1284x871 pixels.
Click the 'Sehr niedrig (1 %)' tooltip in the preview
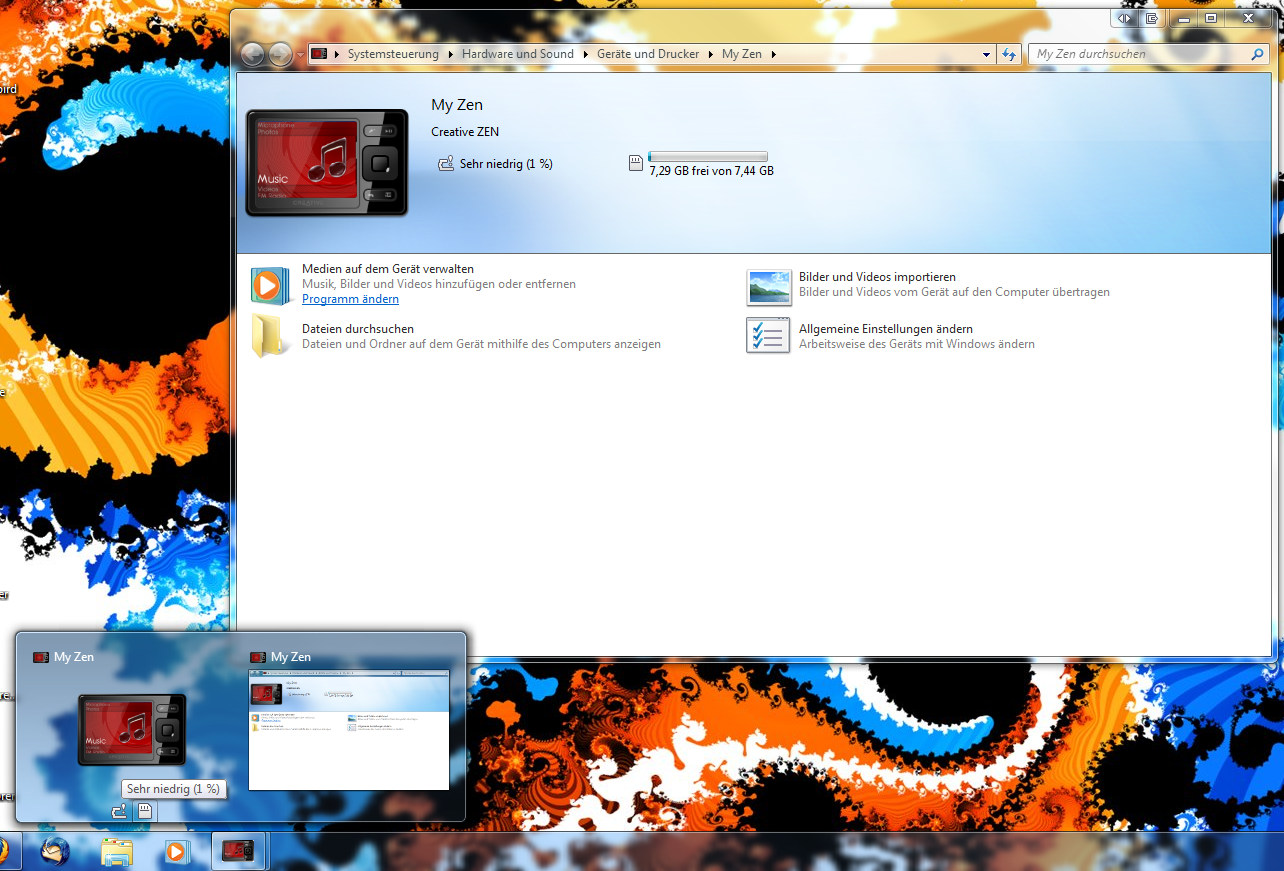tap(173, 789)
